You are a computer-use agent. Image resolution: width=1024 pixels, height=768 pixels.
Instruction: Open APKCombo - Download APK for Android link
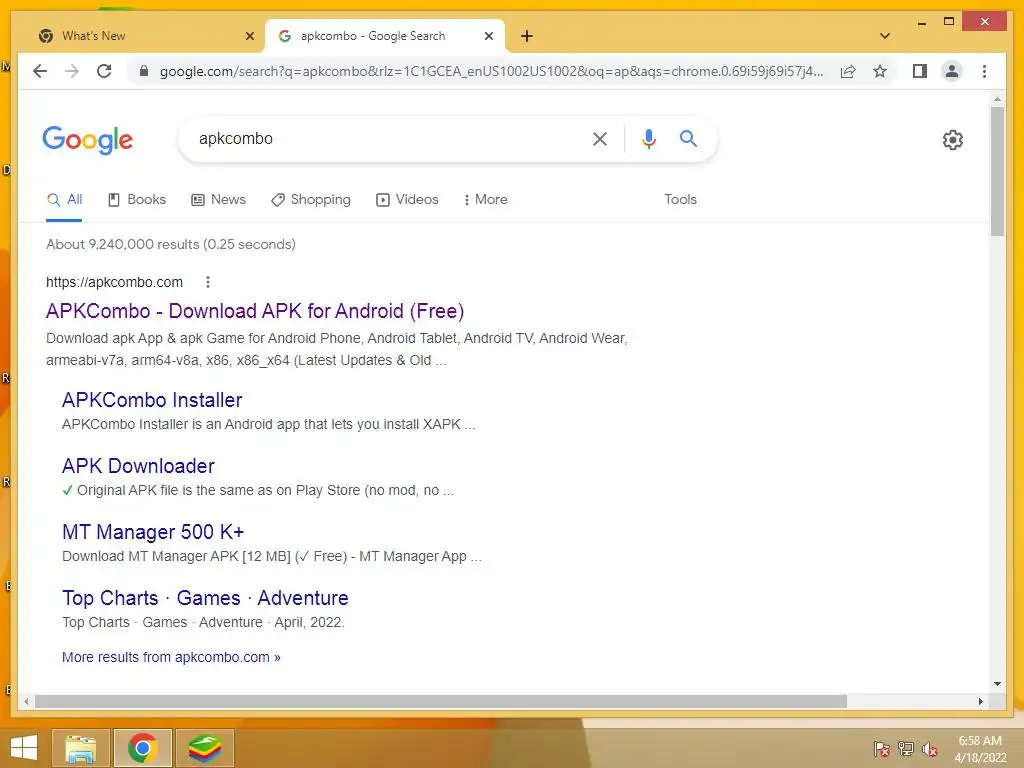(255, 311)
